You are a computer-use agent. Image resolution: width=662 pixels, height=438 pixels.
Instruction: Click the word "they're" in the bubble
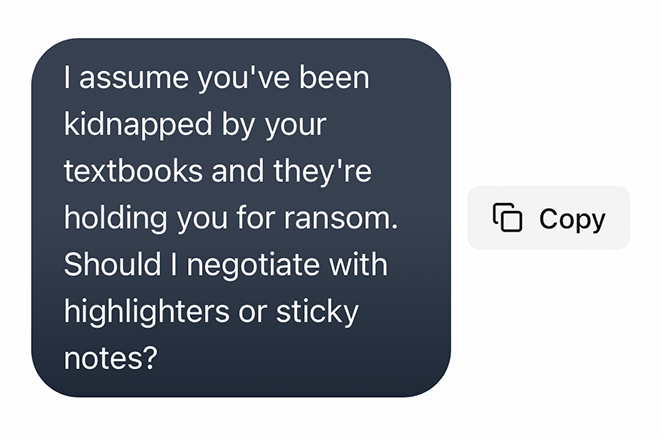pyautogui.click(x=323, y=171)
